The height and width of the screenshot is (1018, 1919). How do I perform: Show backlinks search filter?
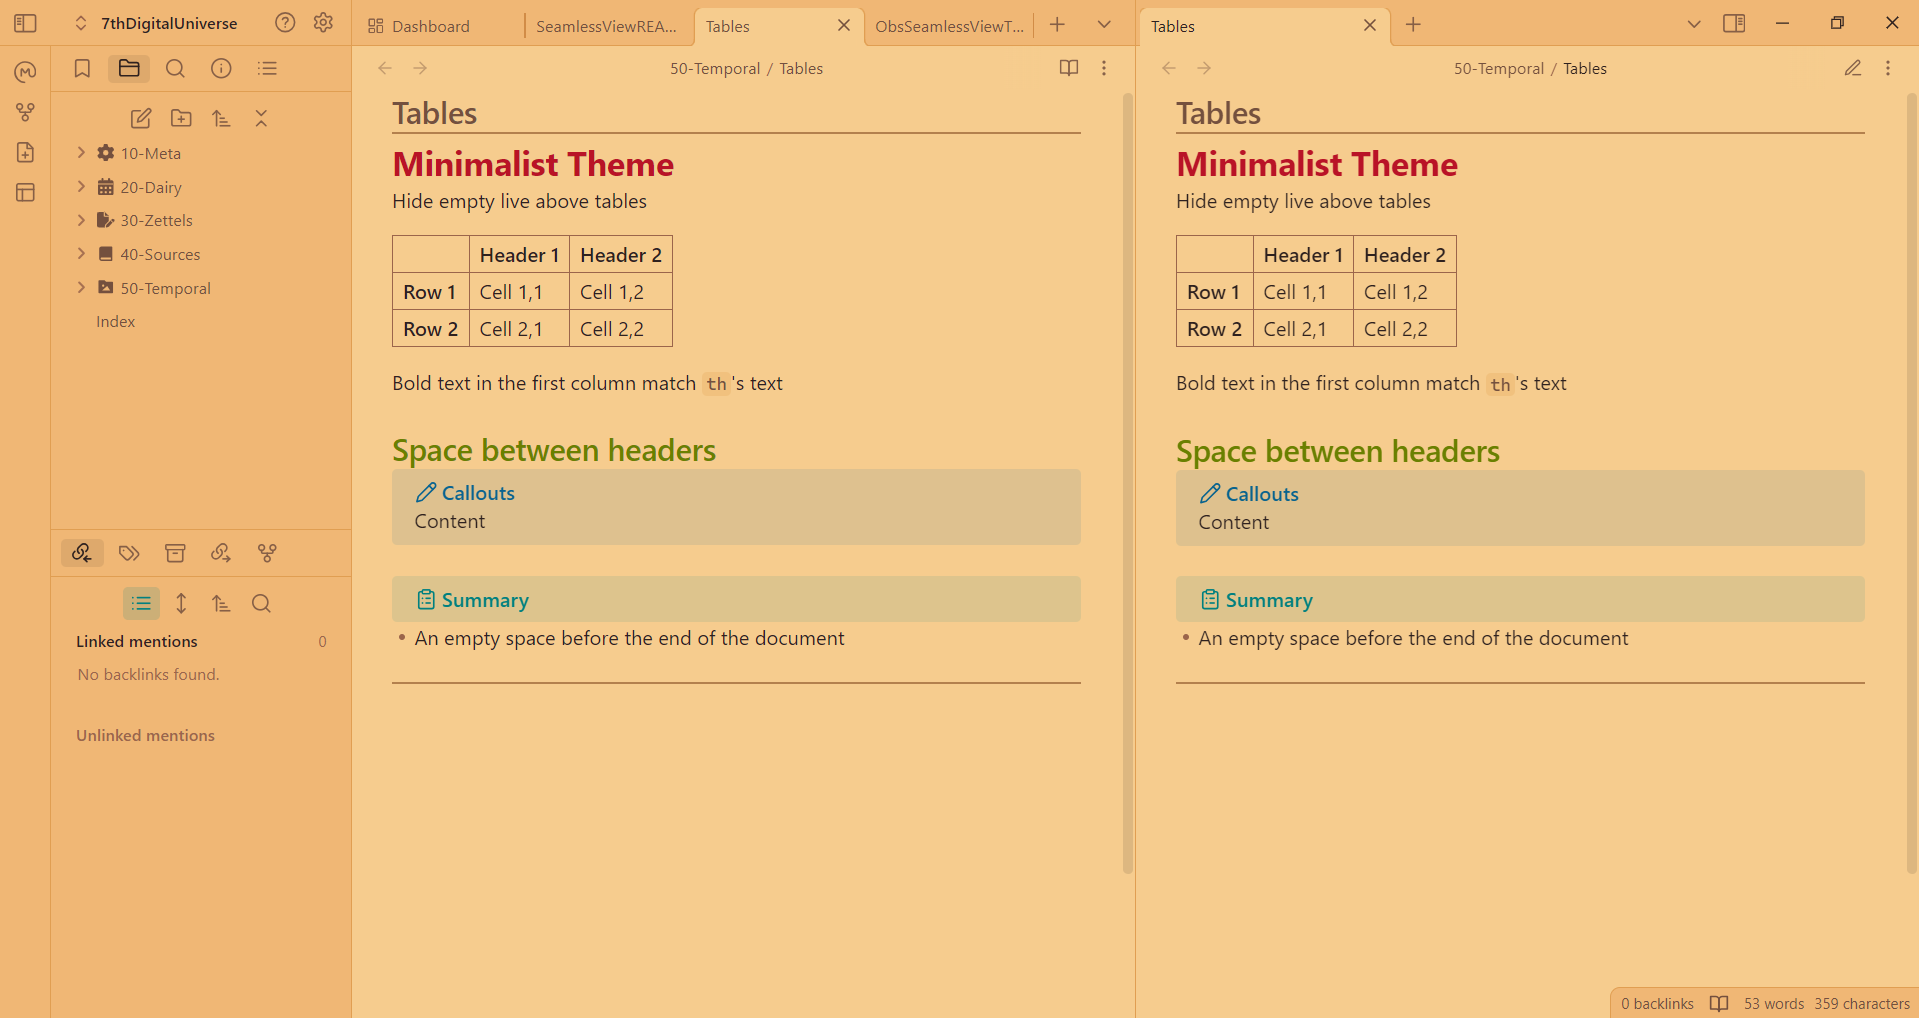tap(261, 603)
